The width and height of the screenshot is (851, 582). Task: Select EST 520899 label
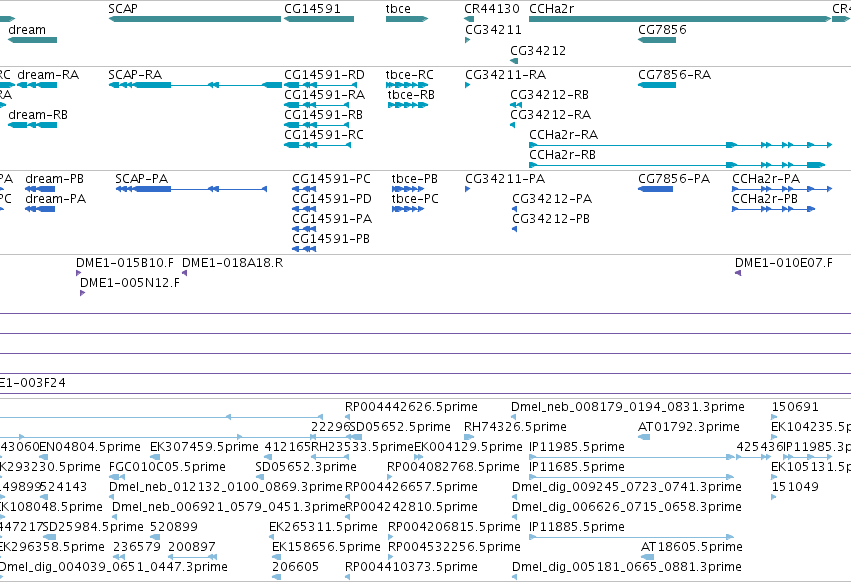click(x=174, y=527)
